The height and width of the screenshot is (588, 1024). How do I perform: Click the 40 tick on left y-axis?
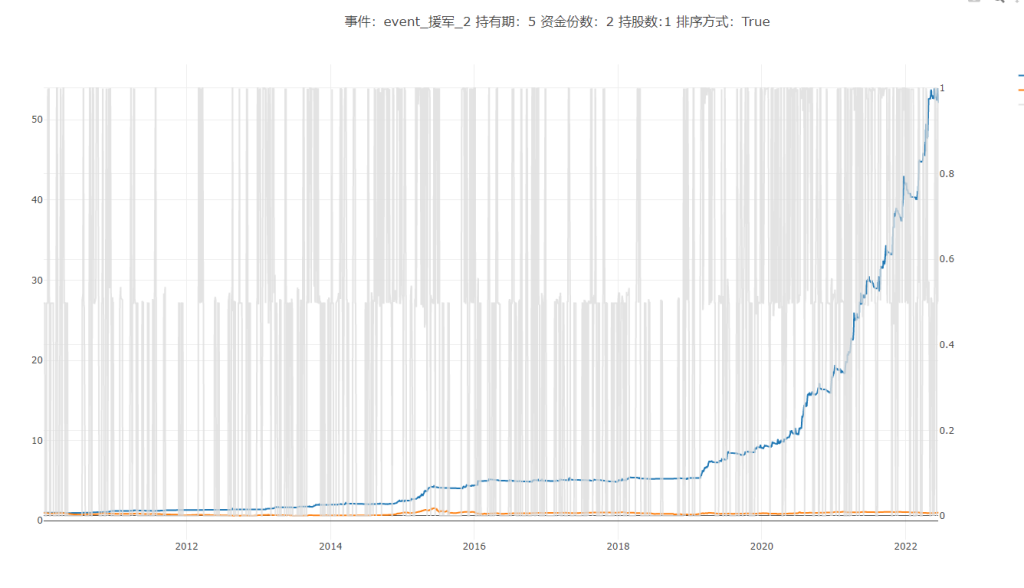(36, 200)
